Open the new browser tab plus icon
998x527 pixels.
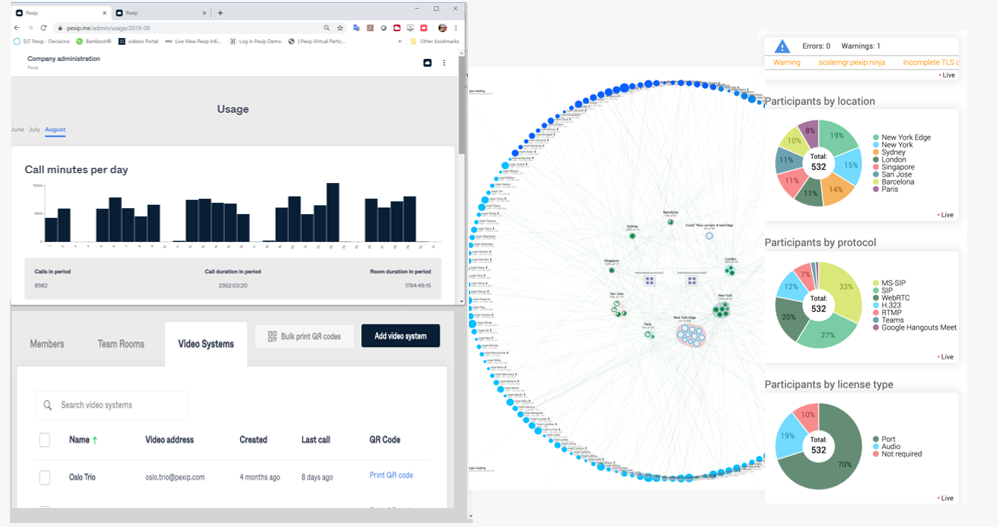point(220,13)
